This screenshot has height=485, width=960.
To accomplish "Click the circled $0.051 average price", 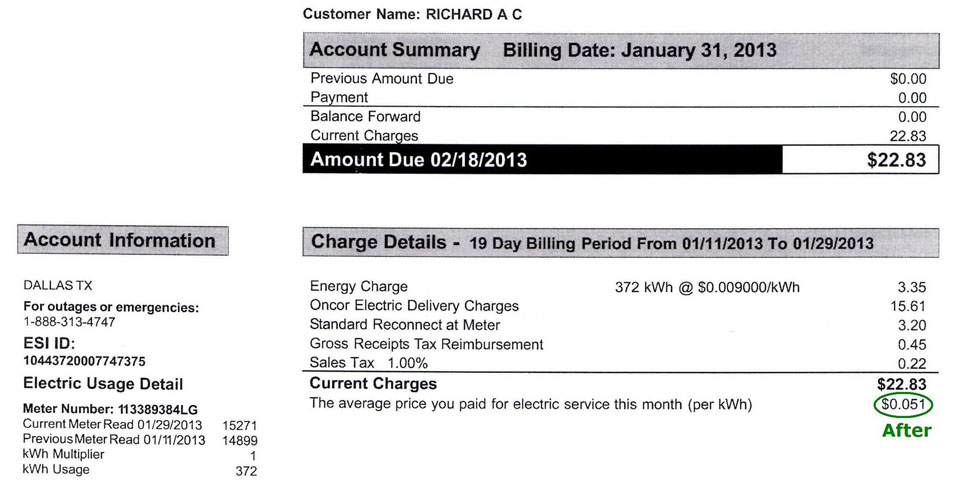I will [903, 405].
